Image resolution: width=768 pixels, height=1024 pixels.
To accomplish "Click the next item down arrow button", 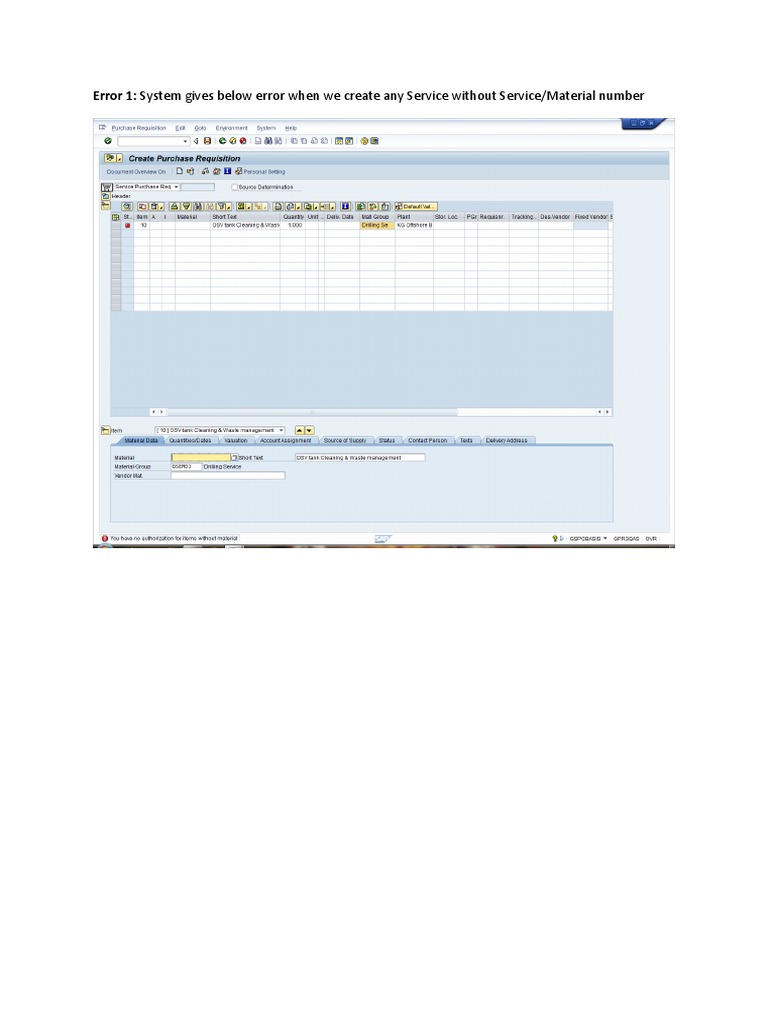I will pos(310,430).
